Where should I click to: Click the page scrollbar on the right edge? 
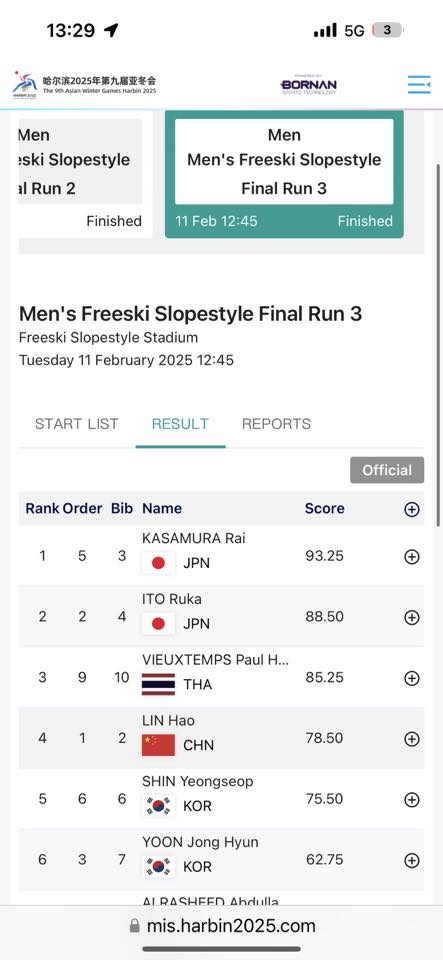click(437, 343)
